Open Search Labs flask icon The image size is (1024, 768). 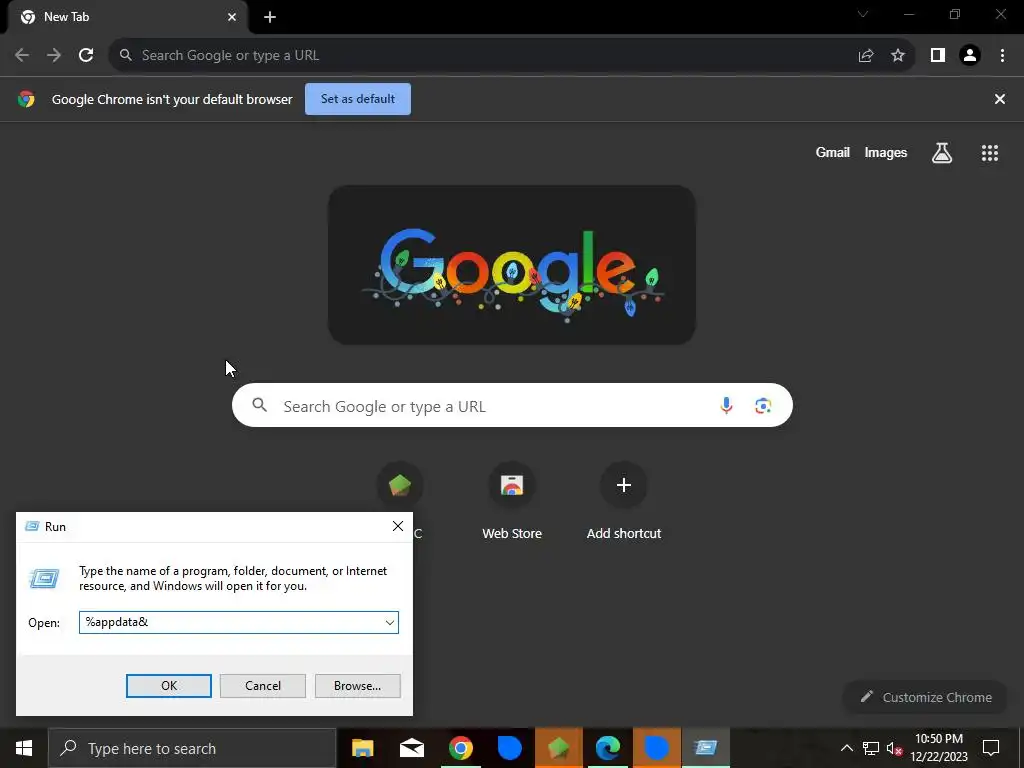[942, 153]
